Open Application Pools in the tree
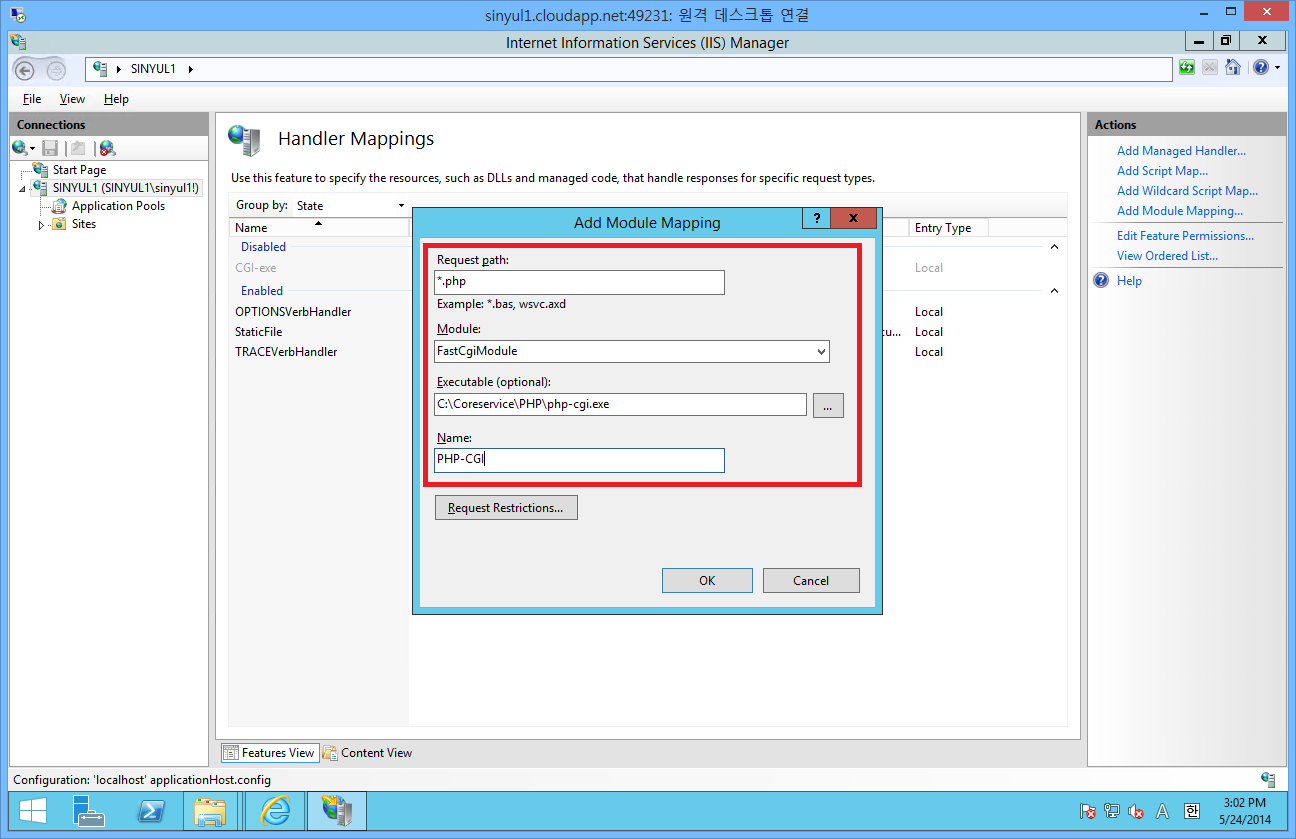The image size is (1296, 839). tap(118, 206)
